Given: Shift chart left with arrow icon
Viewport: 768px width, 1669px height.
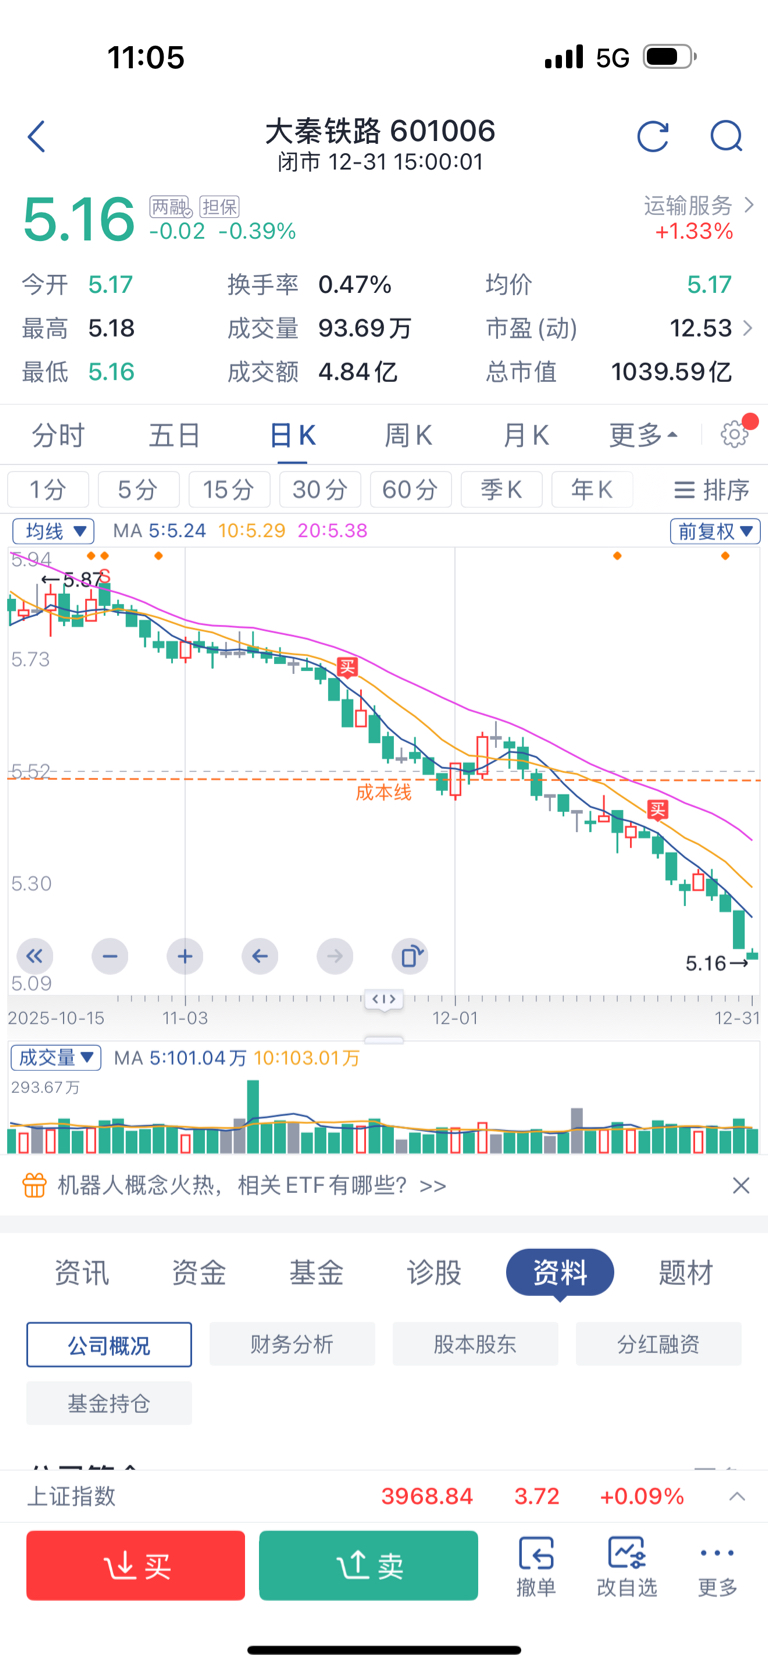Looking at the screenshot, I should [260, 956].
